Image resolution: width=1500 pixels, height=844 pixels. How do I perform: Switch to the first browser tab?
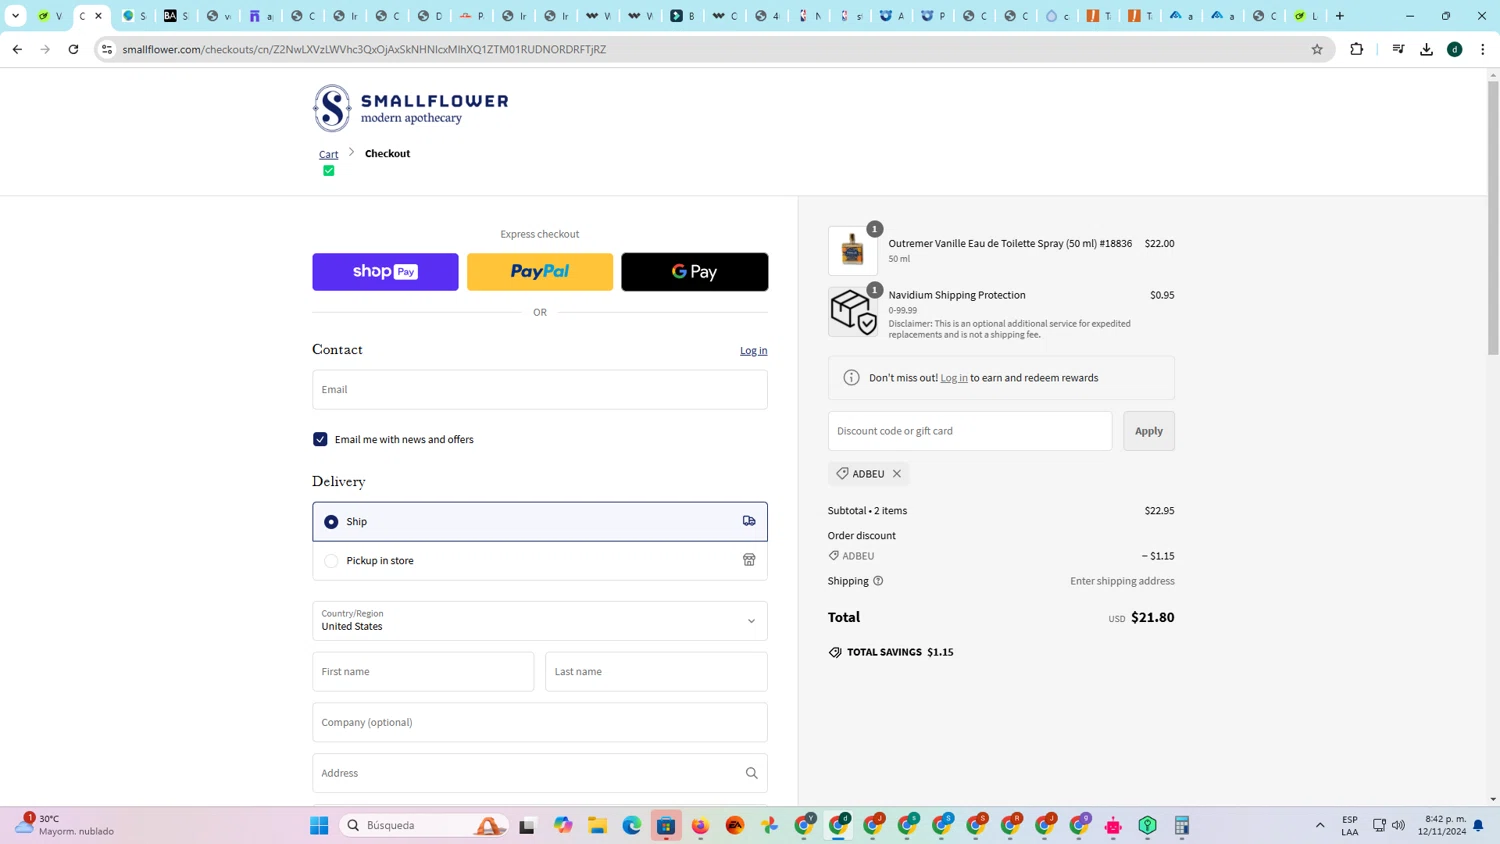point(50,16)
